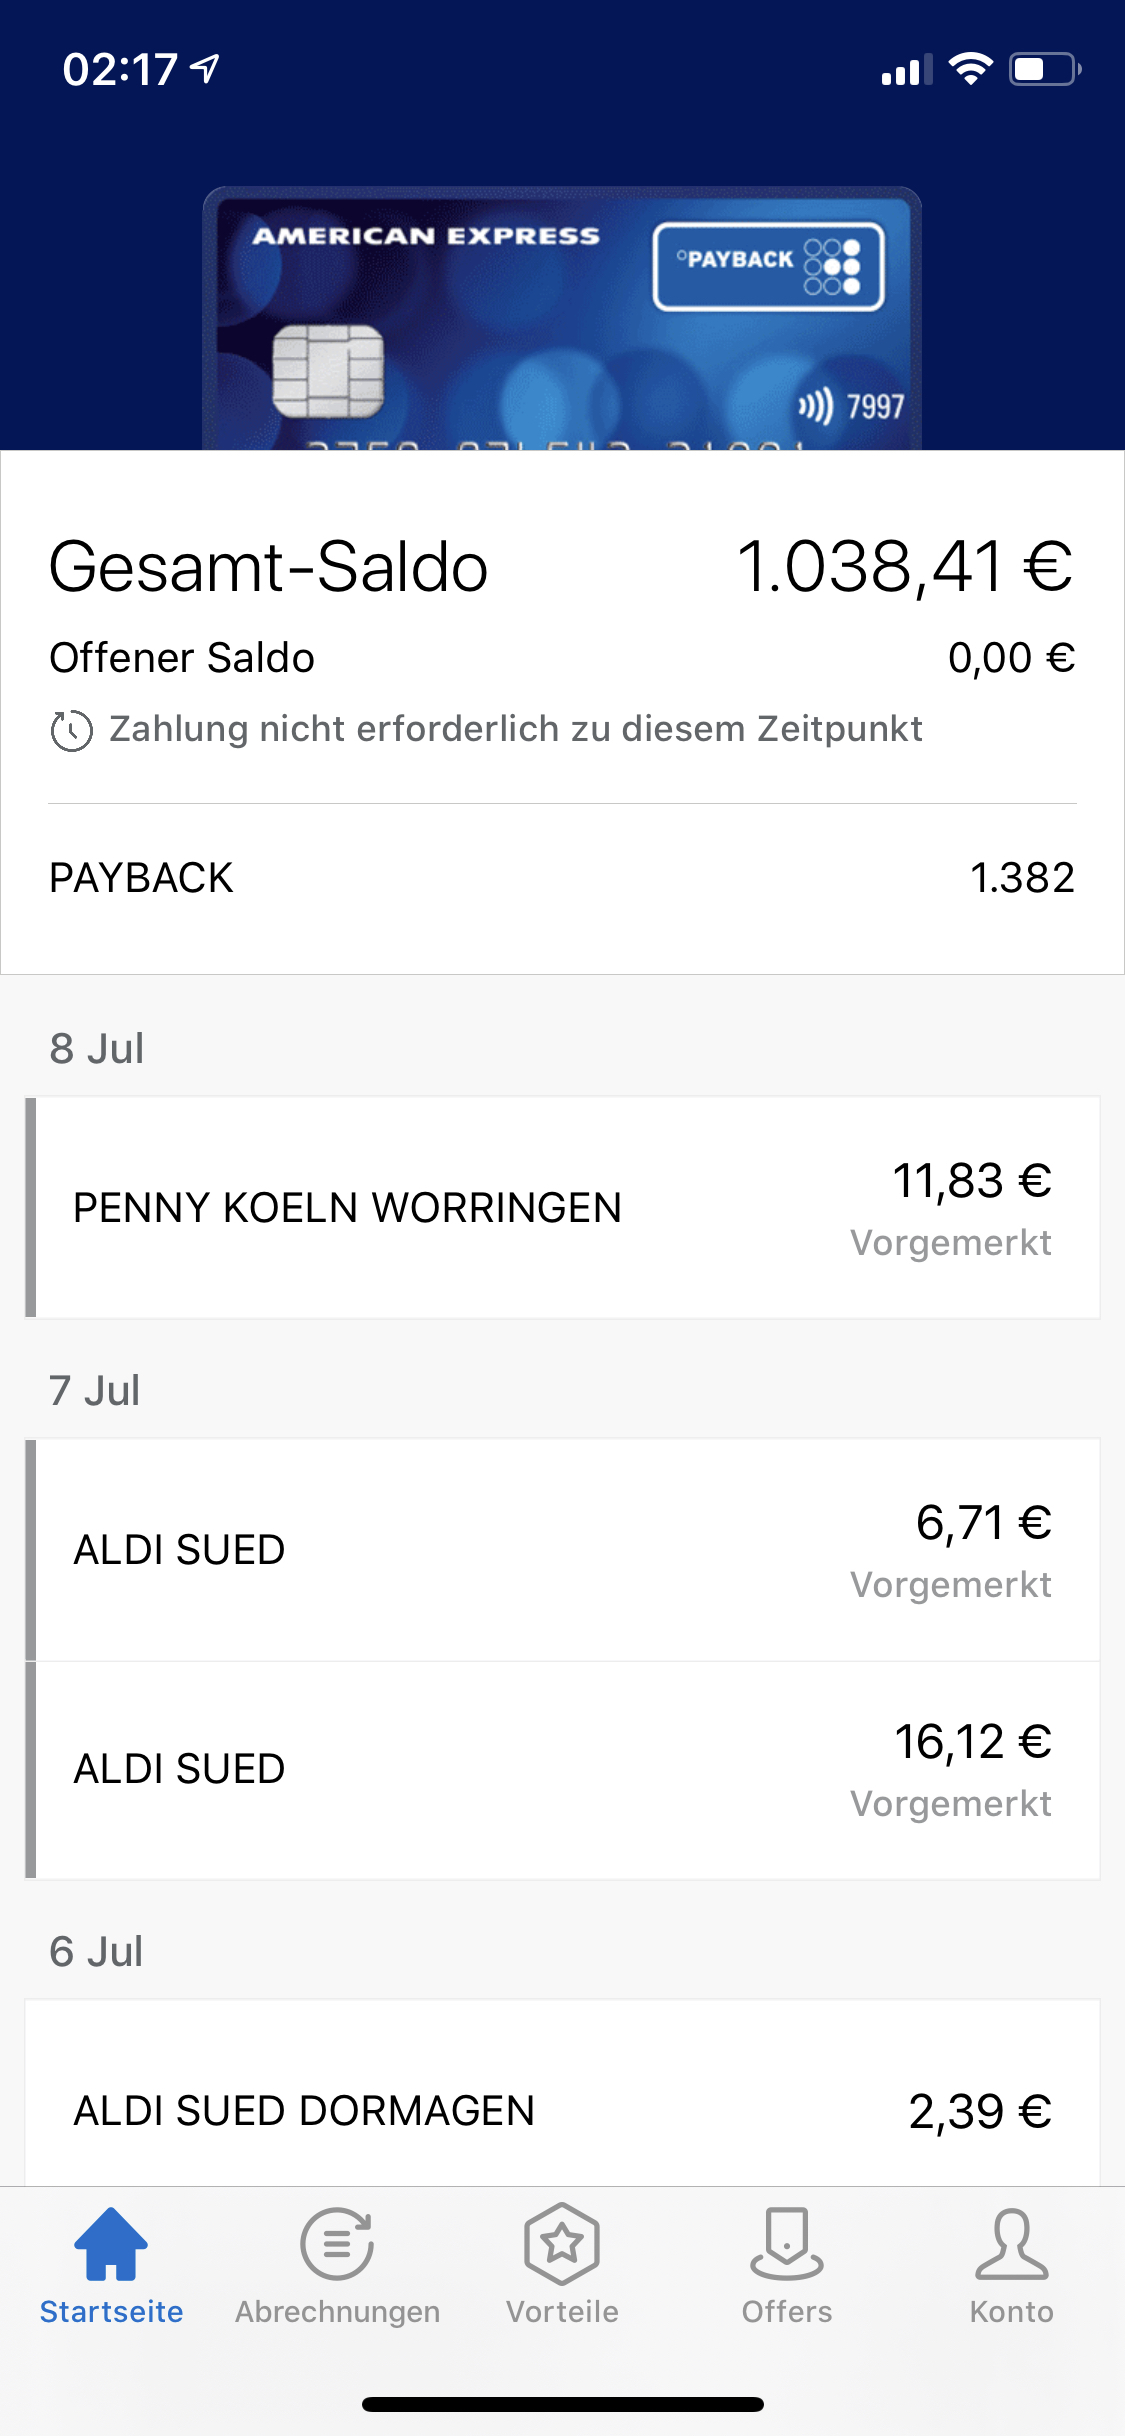
Task: Open the ALDI SUED DORMAGEN transaction
Action: click(x=562, y=2110)
